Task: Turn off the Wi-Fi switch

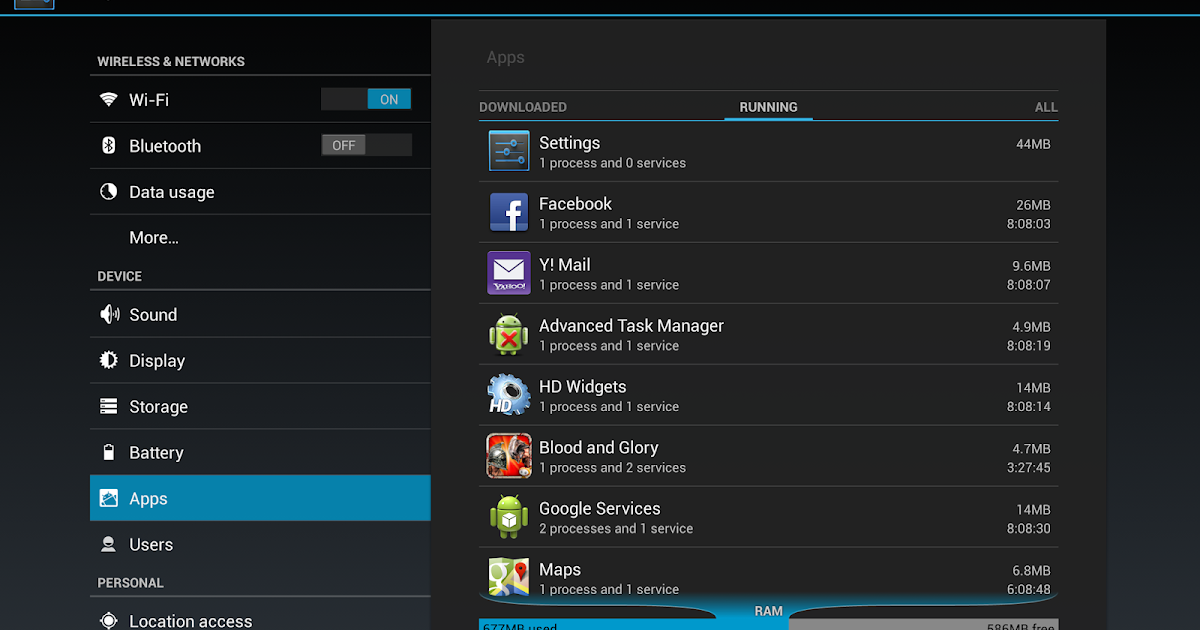Action: click(366, 99)
